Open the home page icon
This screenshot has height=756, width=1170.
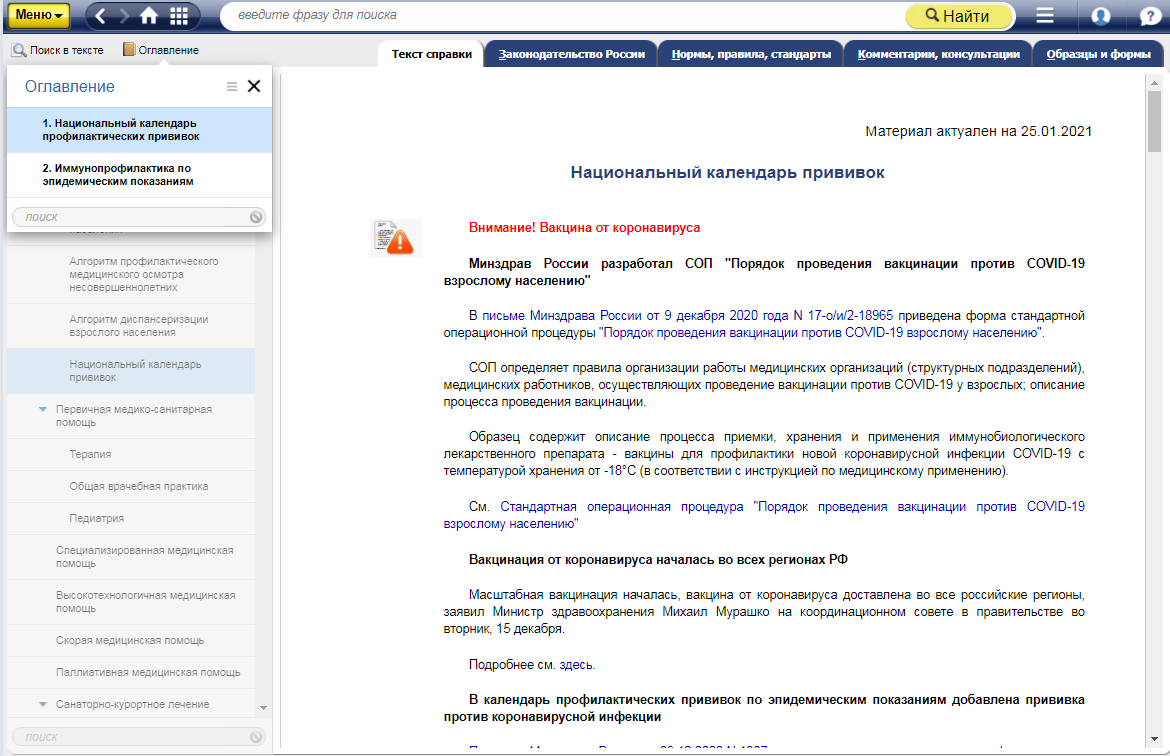149,16
